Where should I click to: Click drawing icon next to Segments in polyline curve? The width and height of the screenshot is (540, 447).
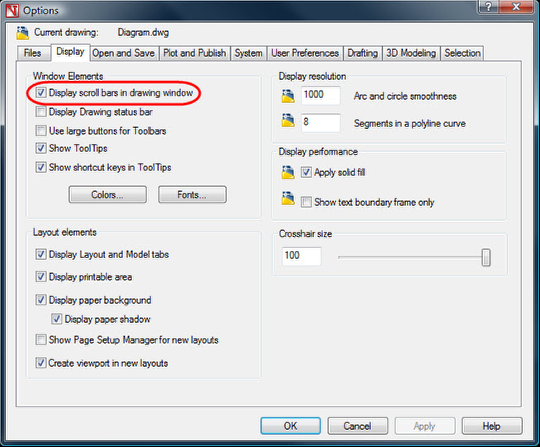[288, 121]
